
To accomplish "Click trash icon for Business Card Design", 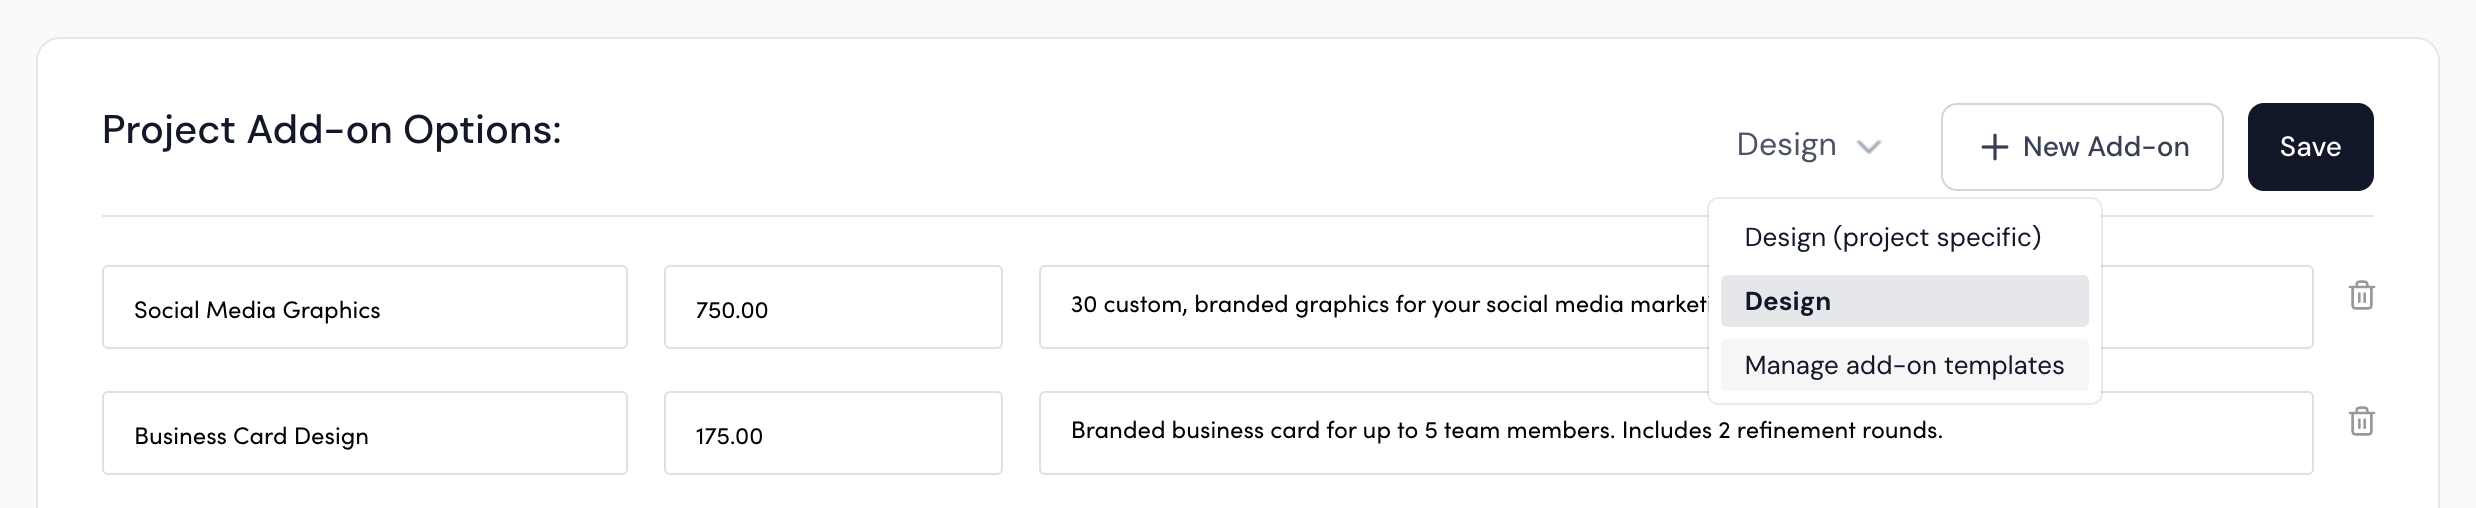I will pos(2361,422).
